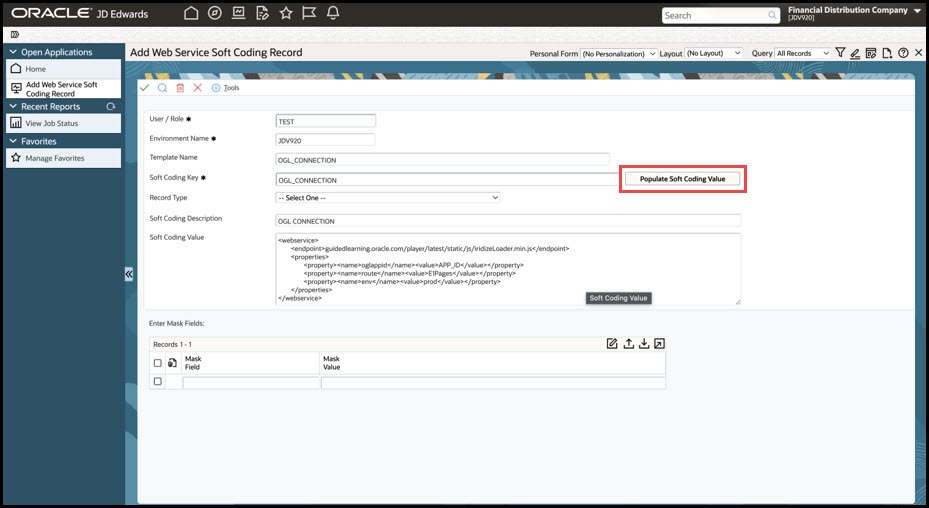Open the Record Type dropdown
Viewport: 929px width, 508px height.
pos(388,197)
